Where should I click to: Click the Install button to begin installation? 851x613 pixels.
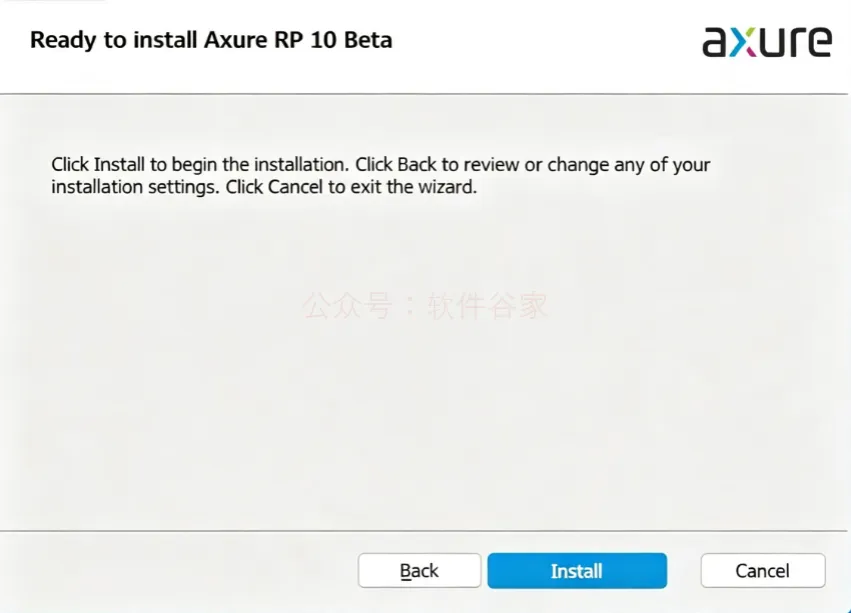(577, 571)
